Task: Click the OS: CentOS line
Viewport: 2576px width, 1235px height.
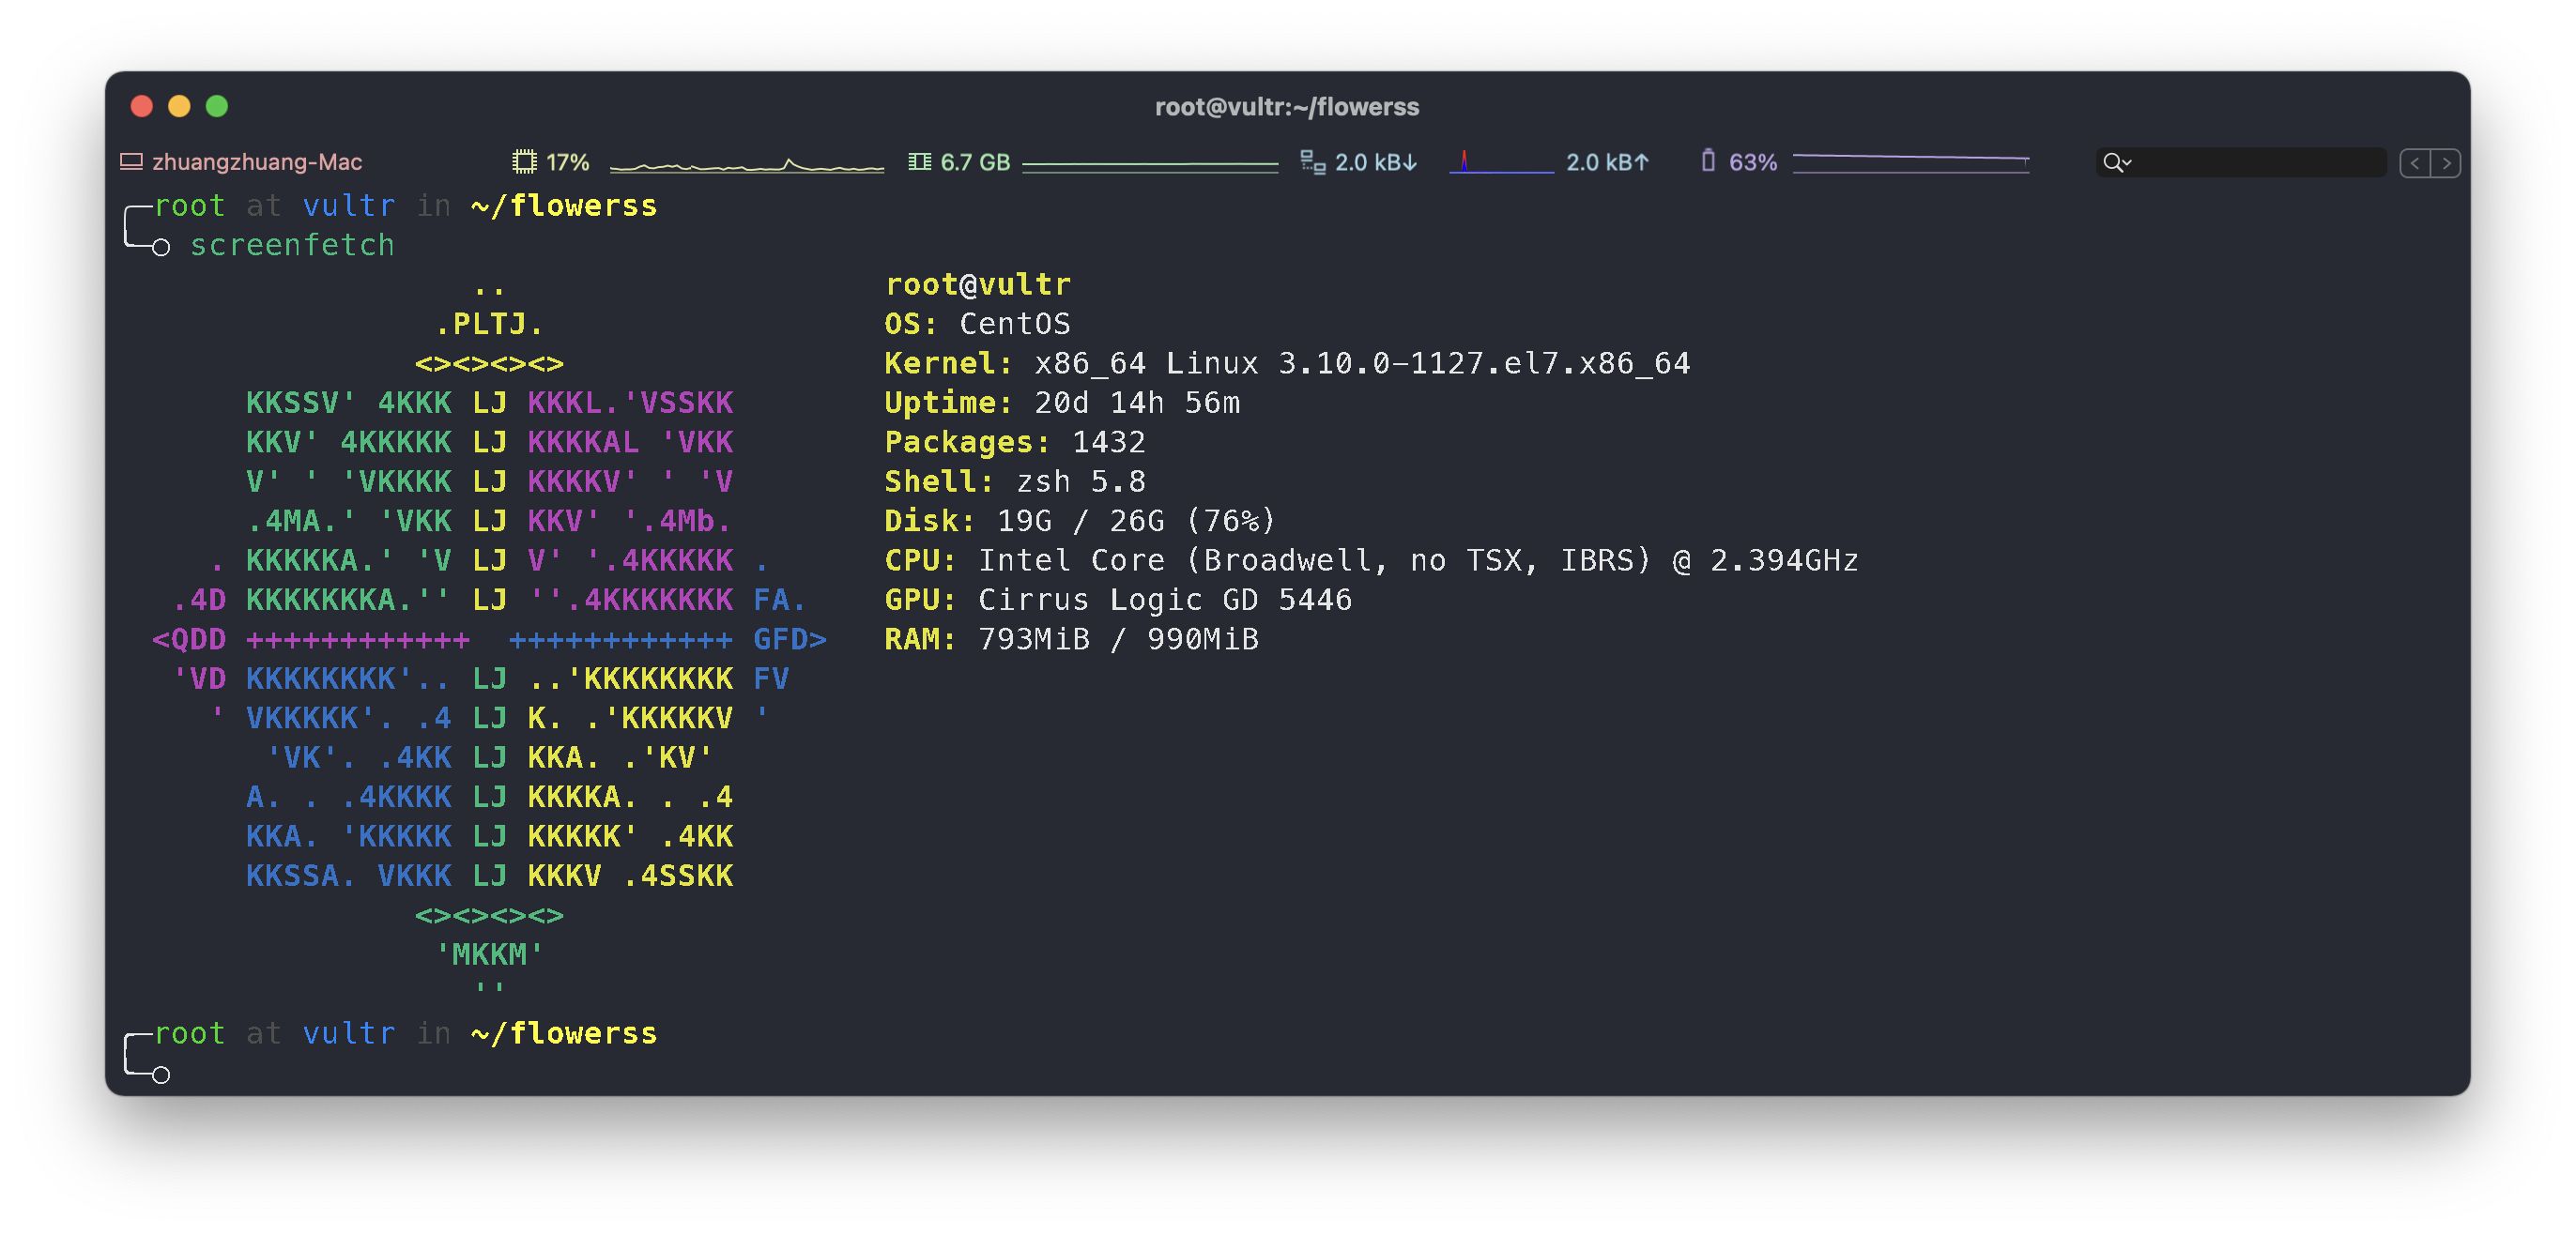Action: [x=977, y=324]
